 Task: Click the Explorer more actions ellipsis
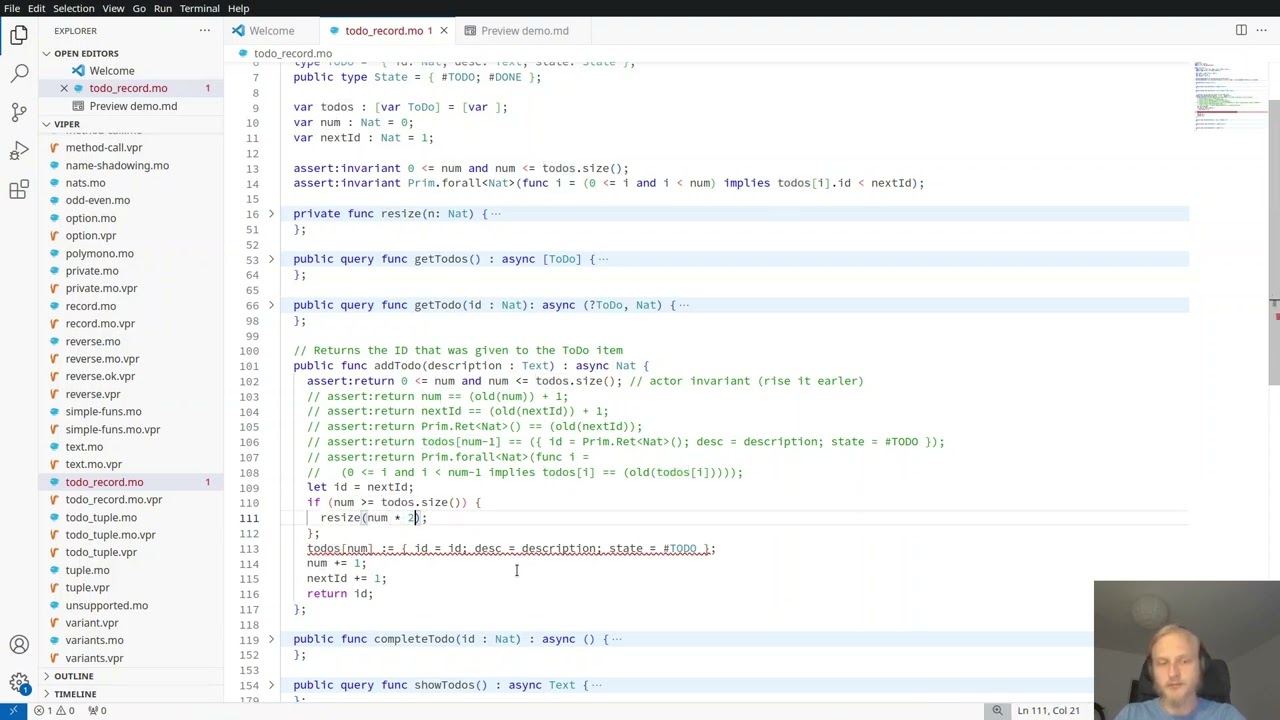(x=205, y=31)
